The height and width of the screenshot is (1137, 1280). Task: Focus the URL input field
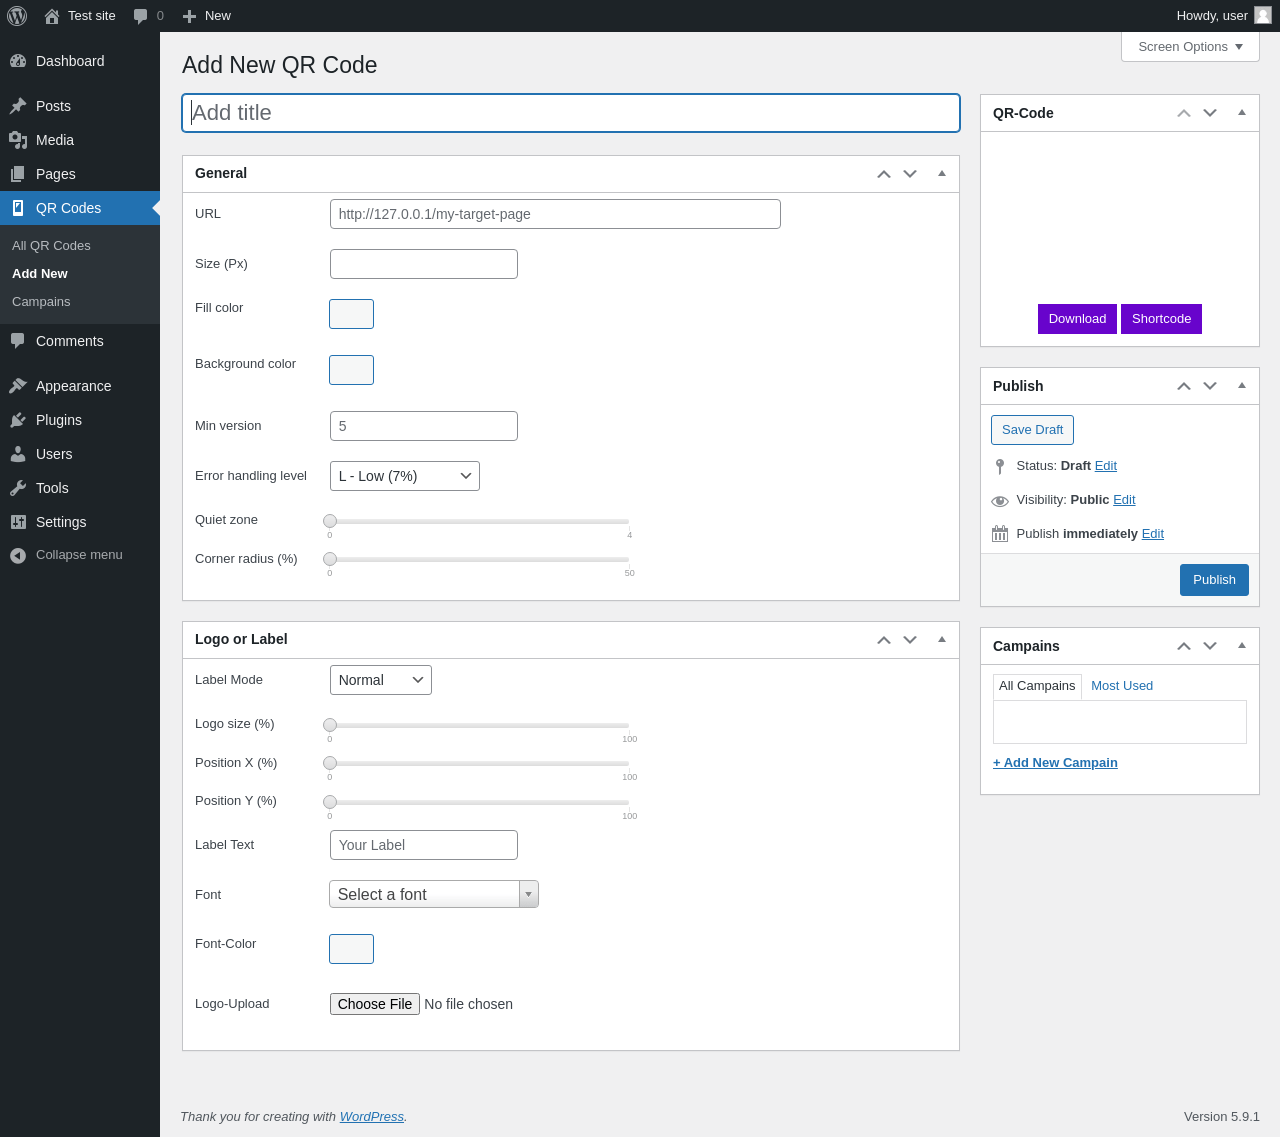[555, 214]
